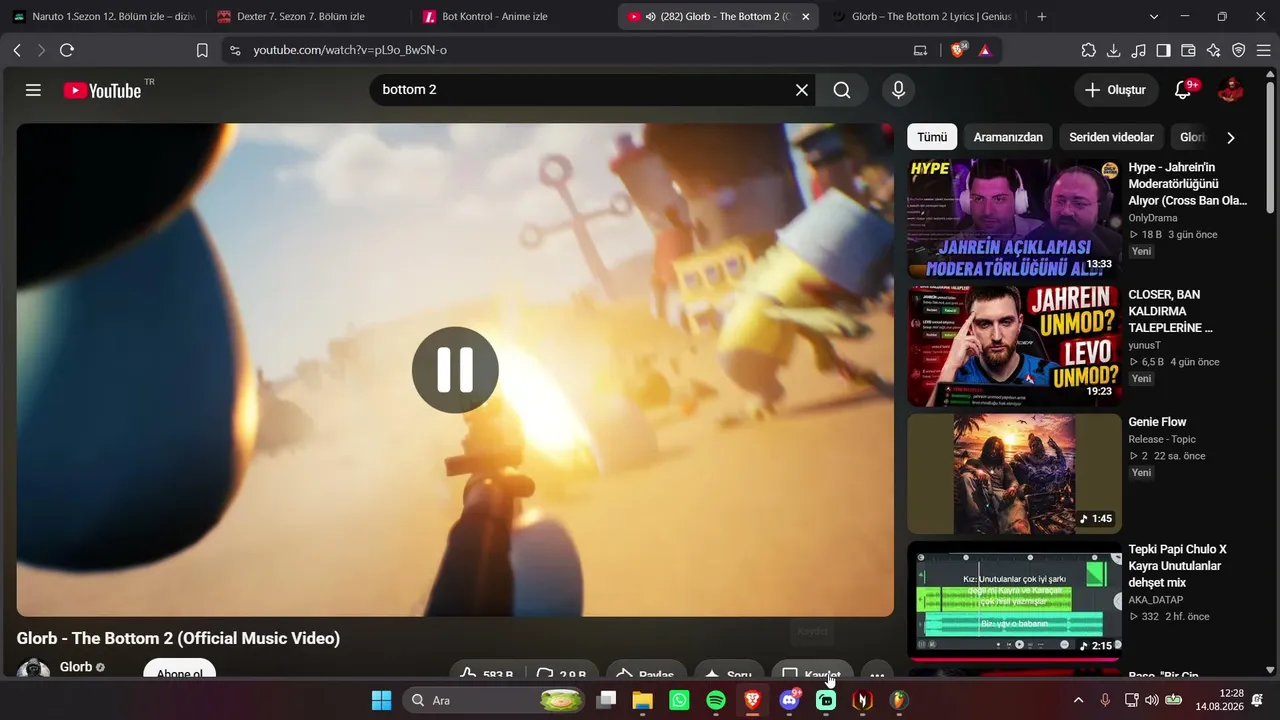Image resolution: width=1280 pixels, height=720 pixels.
Task: Show hidden system tray icons
Action: (1078, 700)
